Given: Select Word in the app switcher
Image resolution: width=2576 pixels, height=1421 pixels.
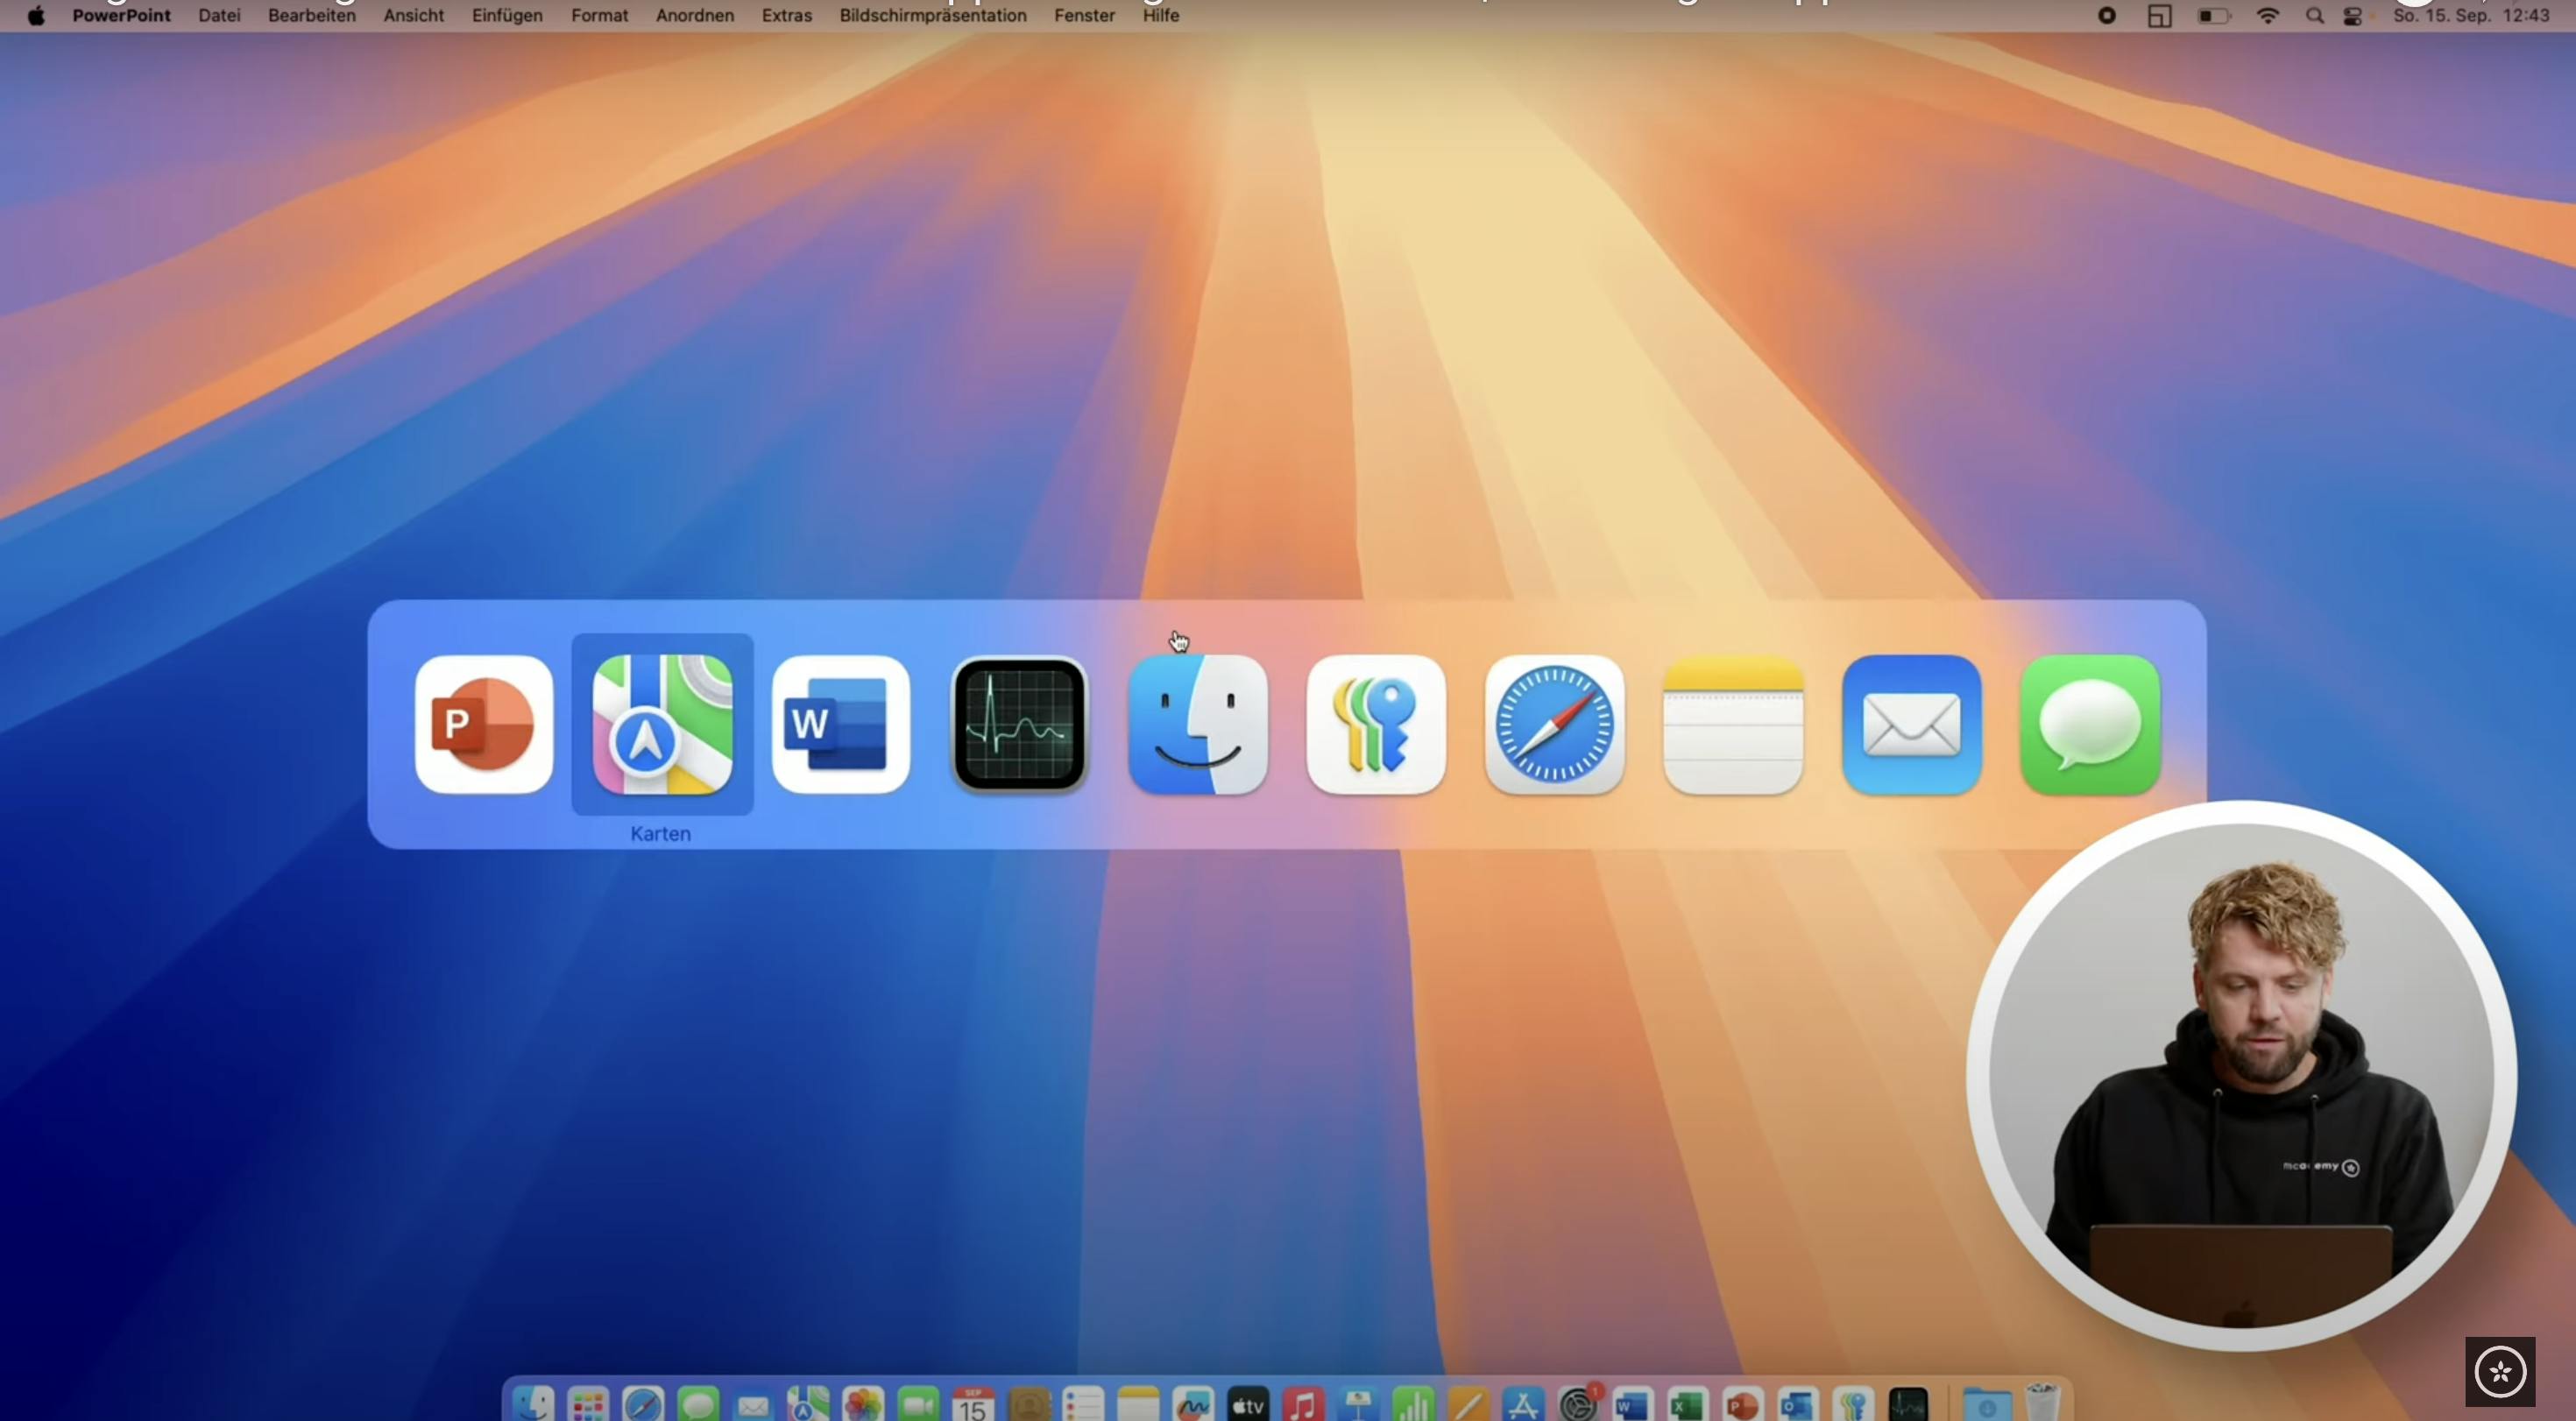Looking at the screenshot, I should (841, 724).
